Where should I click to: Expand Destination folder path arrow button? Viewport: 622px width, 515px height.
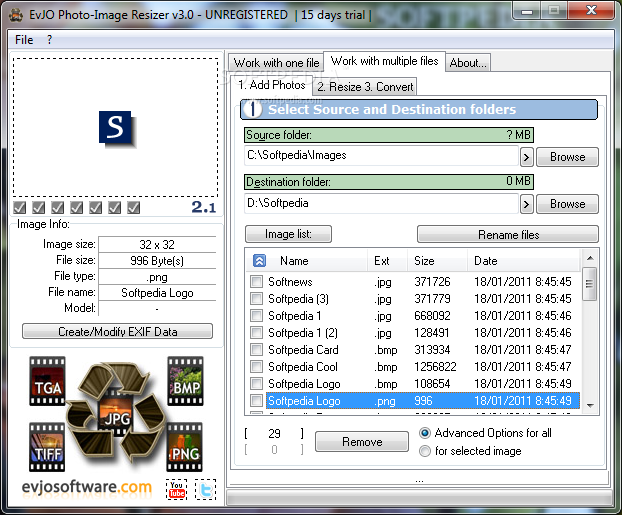(526, 204)
